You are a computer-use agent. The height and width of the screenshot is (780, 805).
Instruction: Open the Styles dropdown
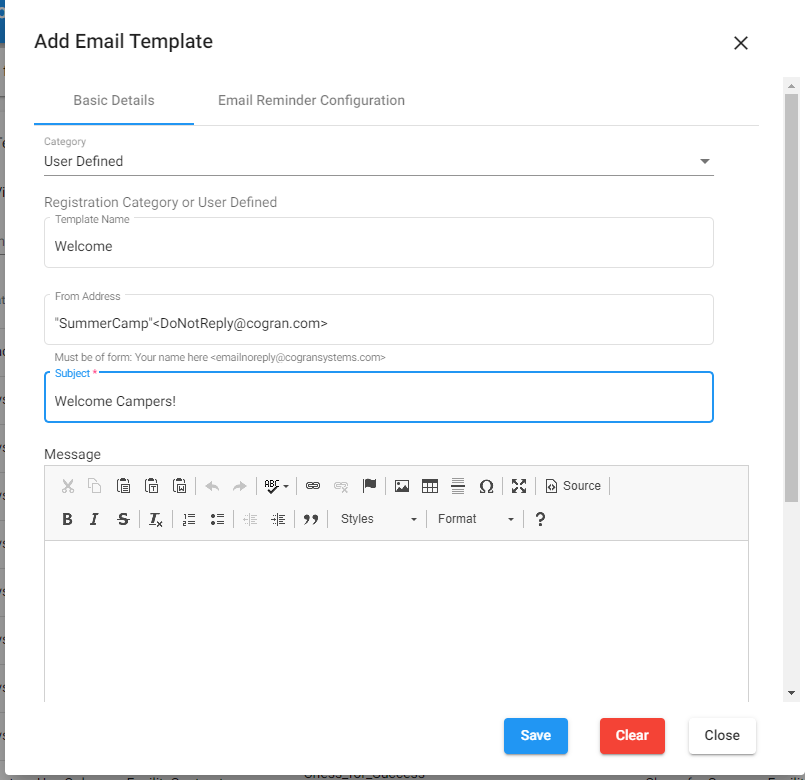tap(378, 519)
